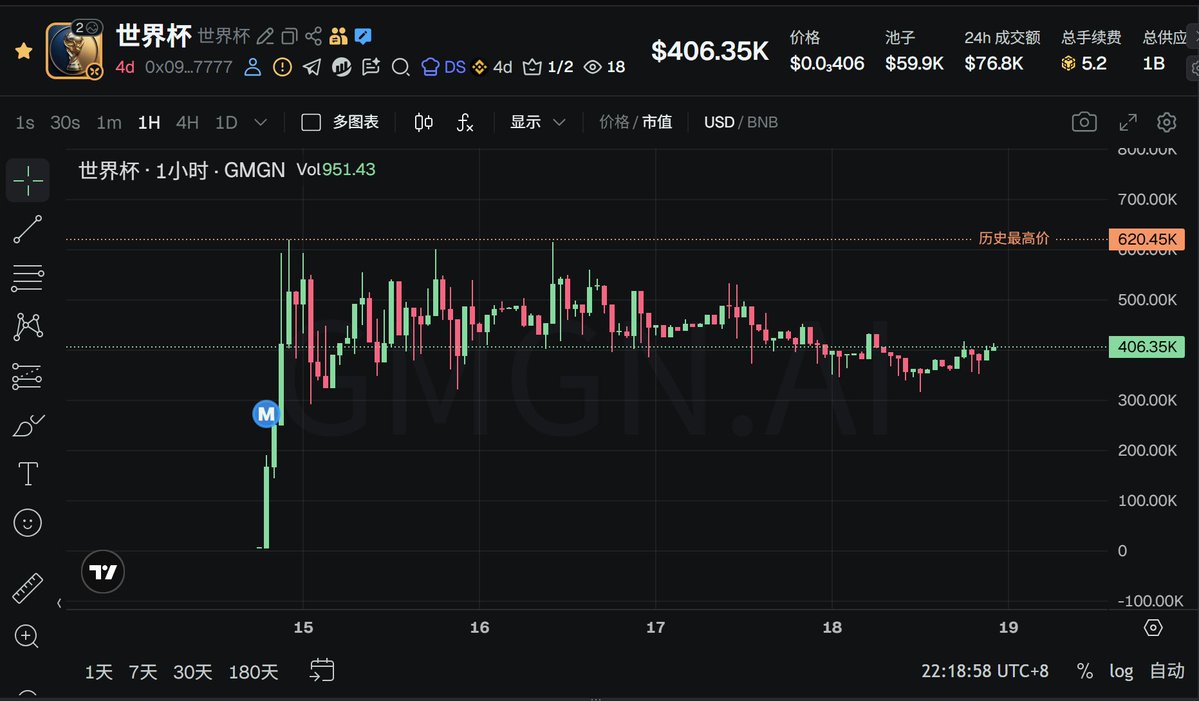Image resolution: width=1199 pixels, height=701 pixels.
Task: Open the yellow community people icon
Action: pyautogui.click(x=338, y=36)
